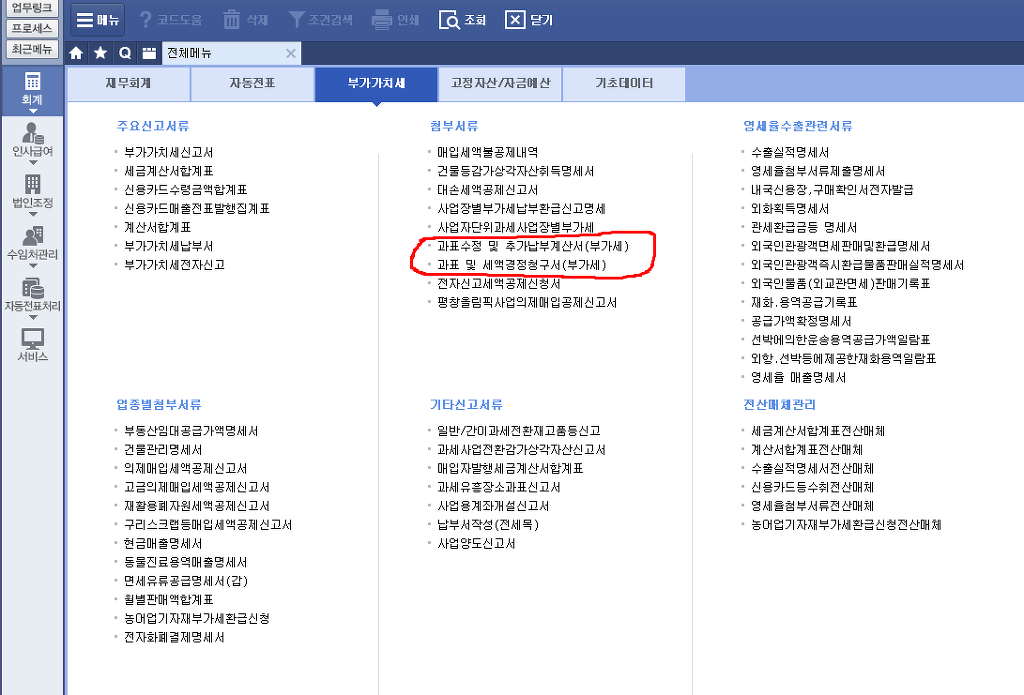Image resolution: width=1024 pixels, height=695 pixels.
Task: Open favorites with the star icon
Action: click(101, 53)
